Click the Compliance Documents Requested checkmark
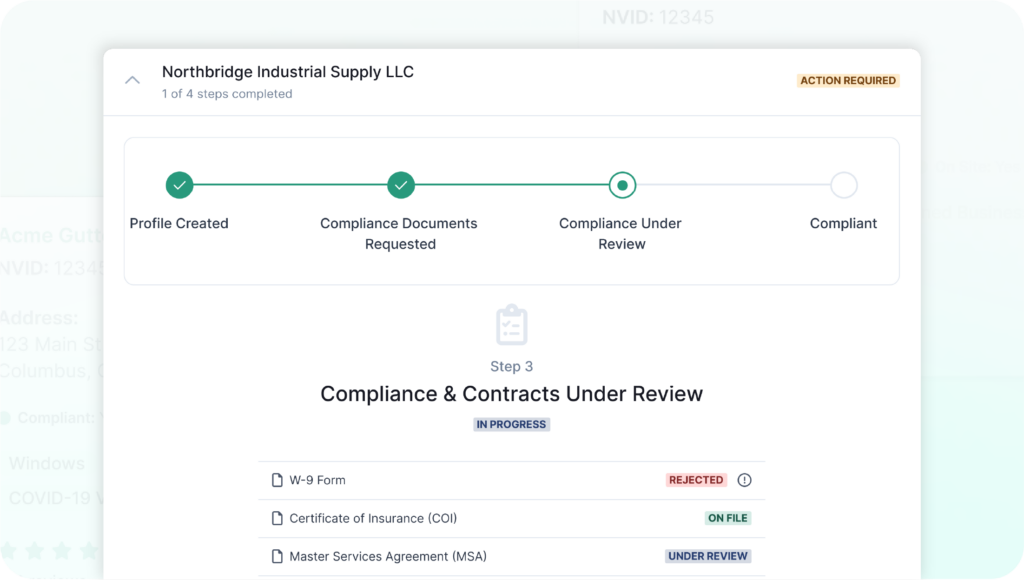Screen dimensions: 1024x580 click(400, 185)
